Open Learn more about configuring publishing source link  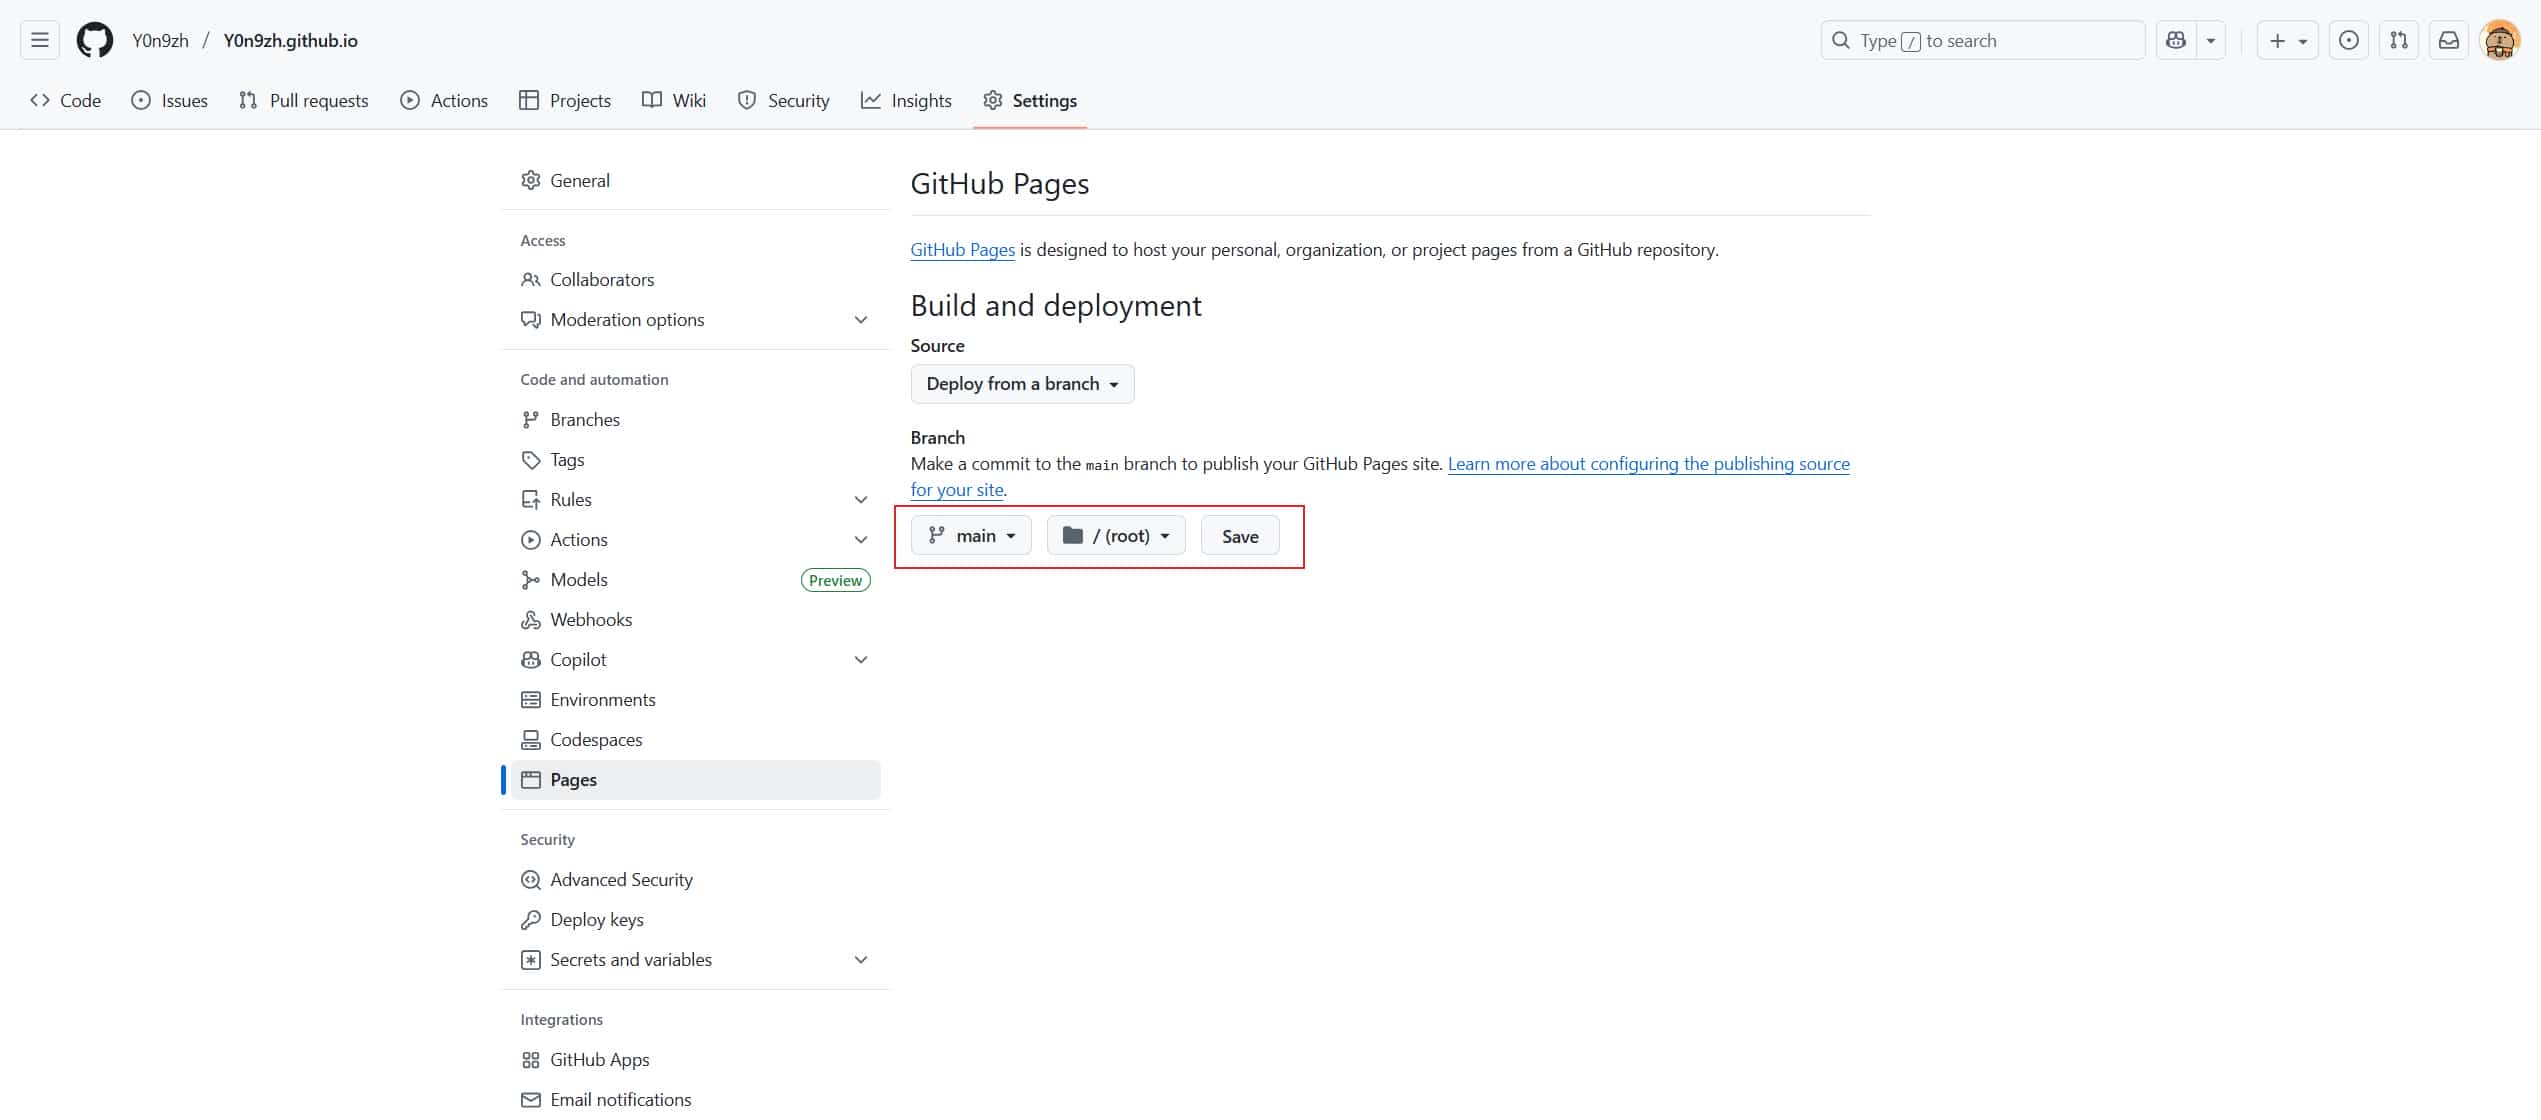click(1648, 464)
